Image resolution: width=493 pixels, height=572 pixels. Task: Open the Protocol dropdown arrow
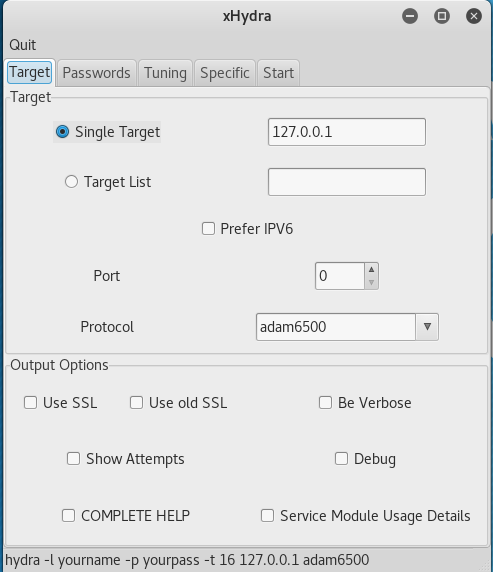click(427, 326)
